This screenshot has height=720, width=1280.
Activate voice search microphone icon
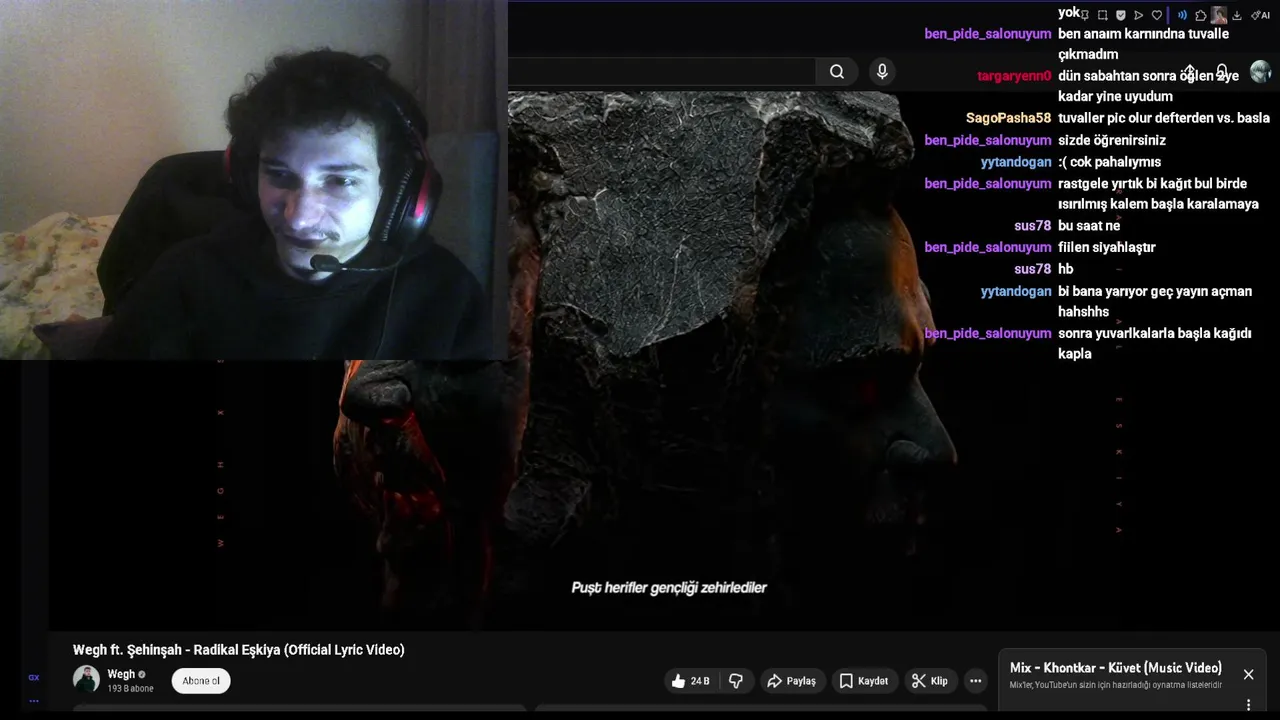click(882, 71)
